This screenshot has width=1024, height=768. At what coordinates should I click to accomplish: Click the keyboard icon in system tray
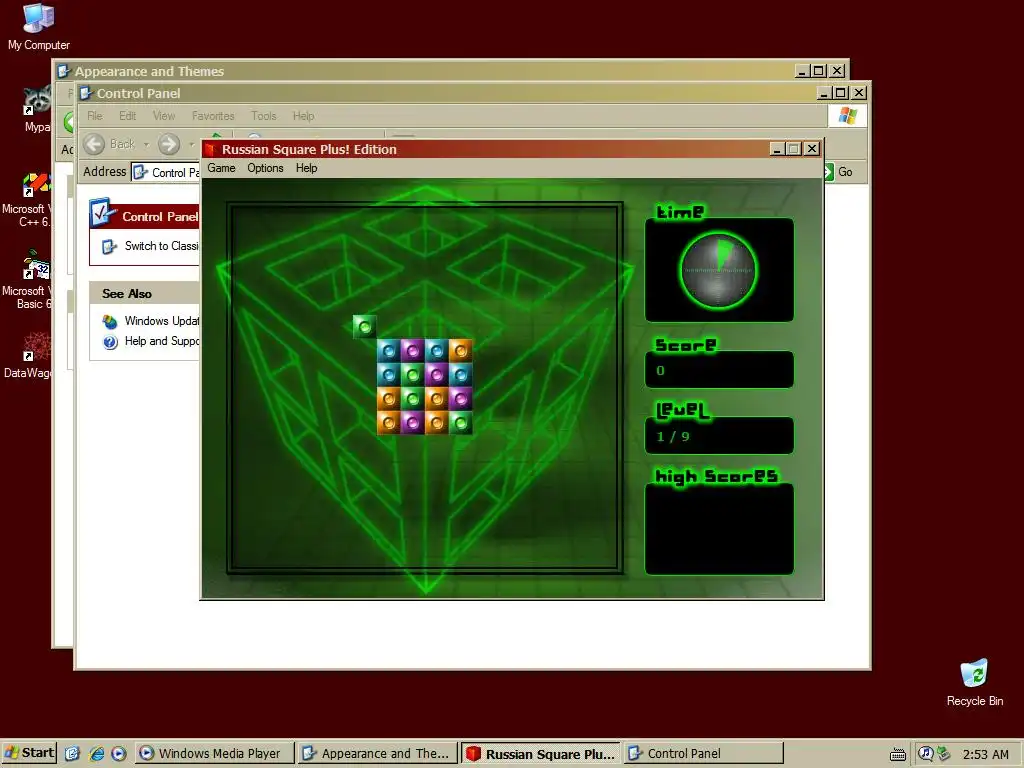coord(898,755)
